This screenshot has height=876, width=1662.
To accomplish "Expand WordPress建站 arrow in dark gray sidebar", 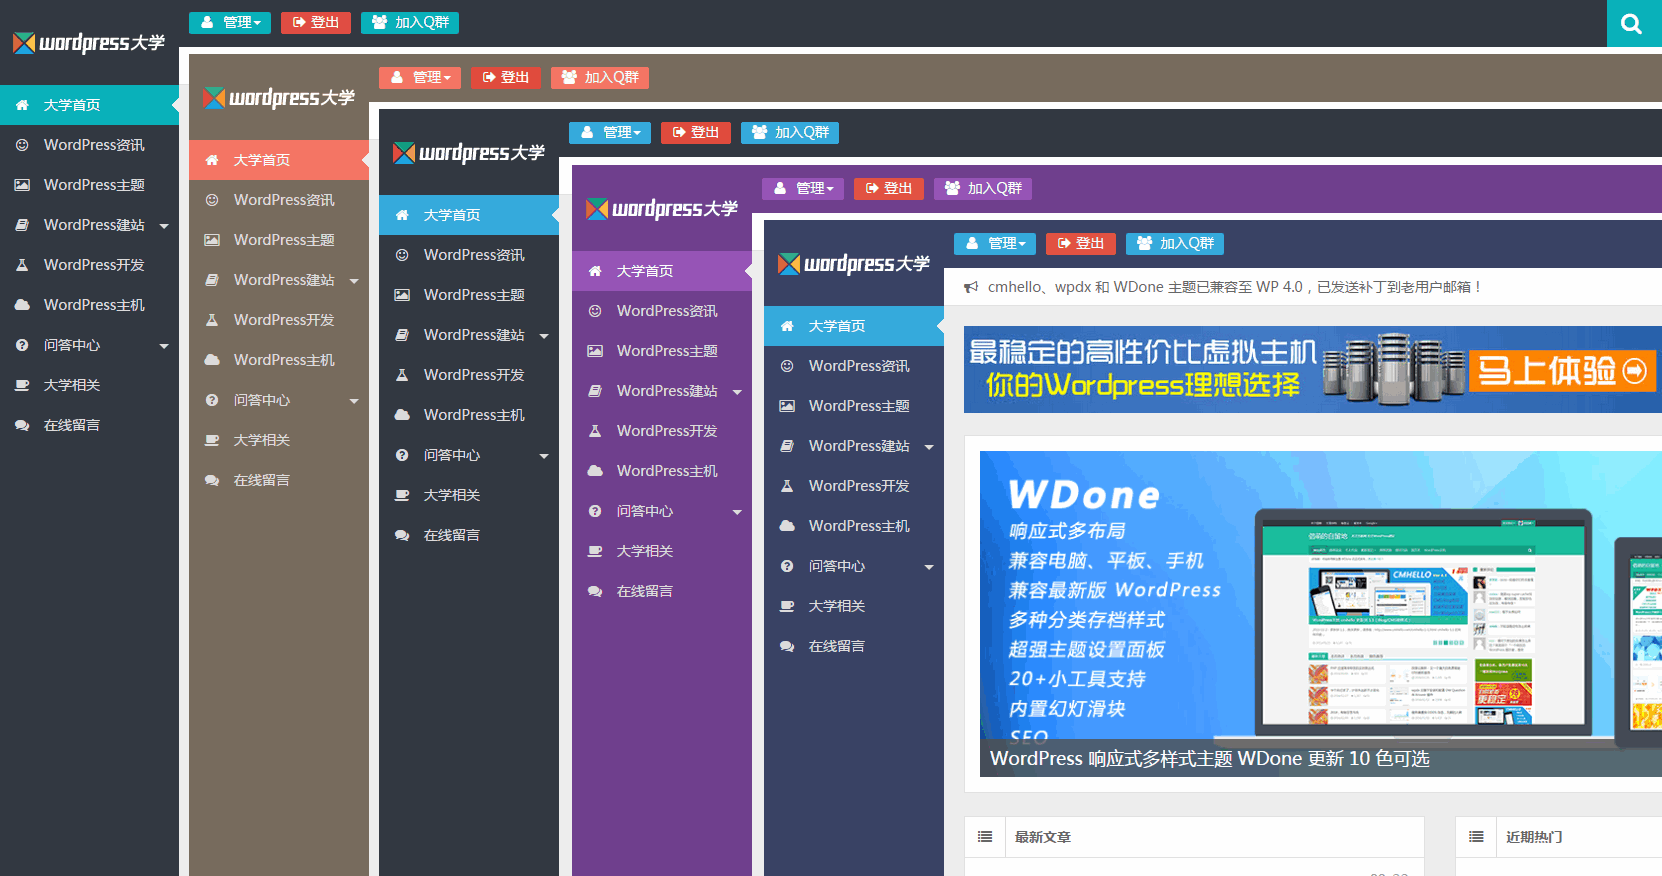I will [164, 226].
